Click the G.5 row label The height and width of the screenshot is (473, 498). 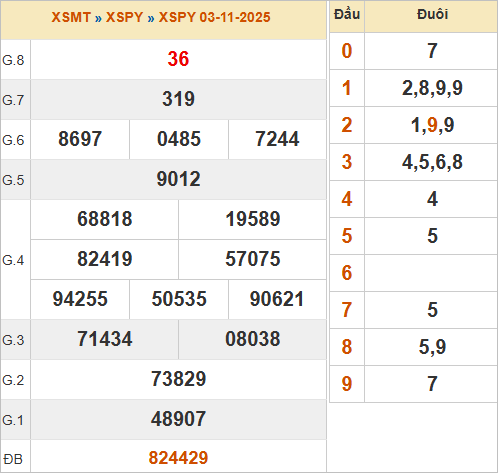click(13, 180)
